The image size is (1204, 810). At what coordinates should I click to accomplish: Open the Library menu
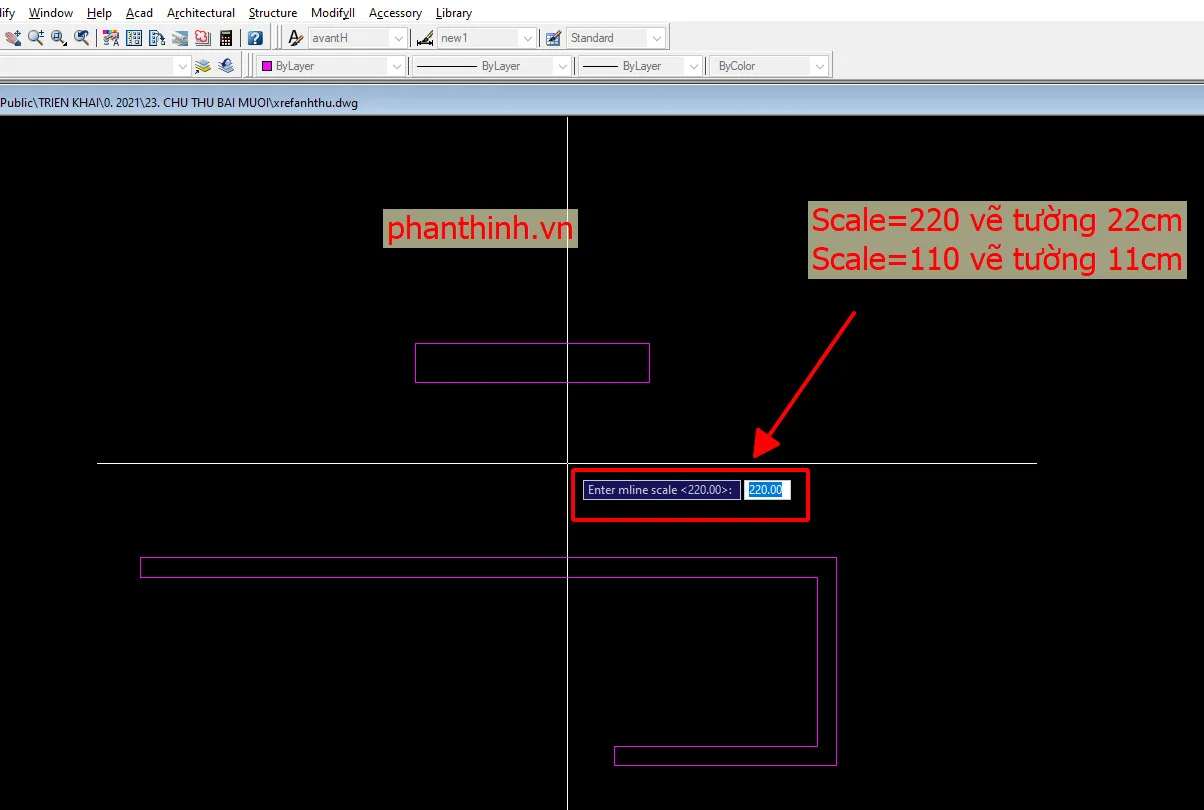pyautogui.click(x=454, y=13)
